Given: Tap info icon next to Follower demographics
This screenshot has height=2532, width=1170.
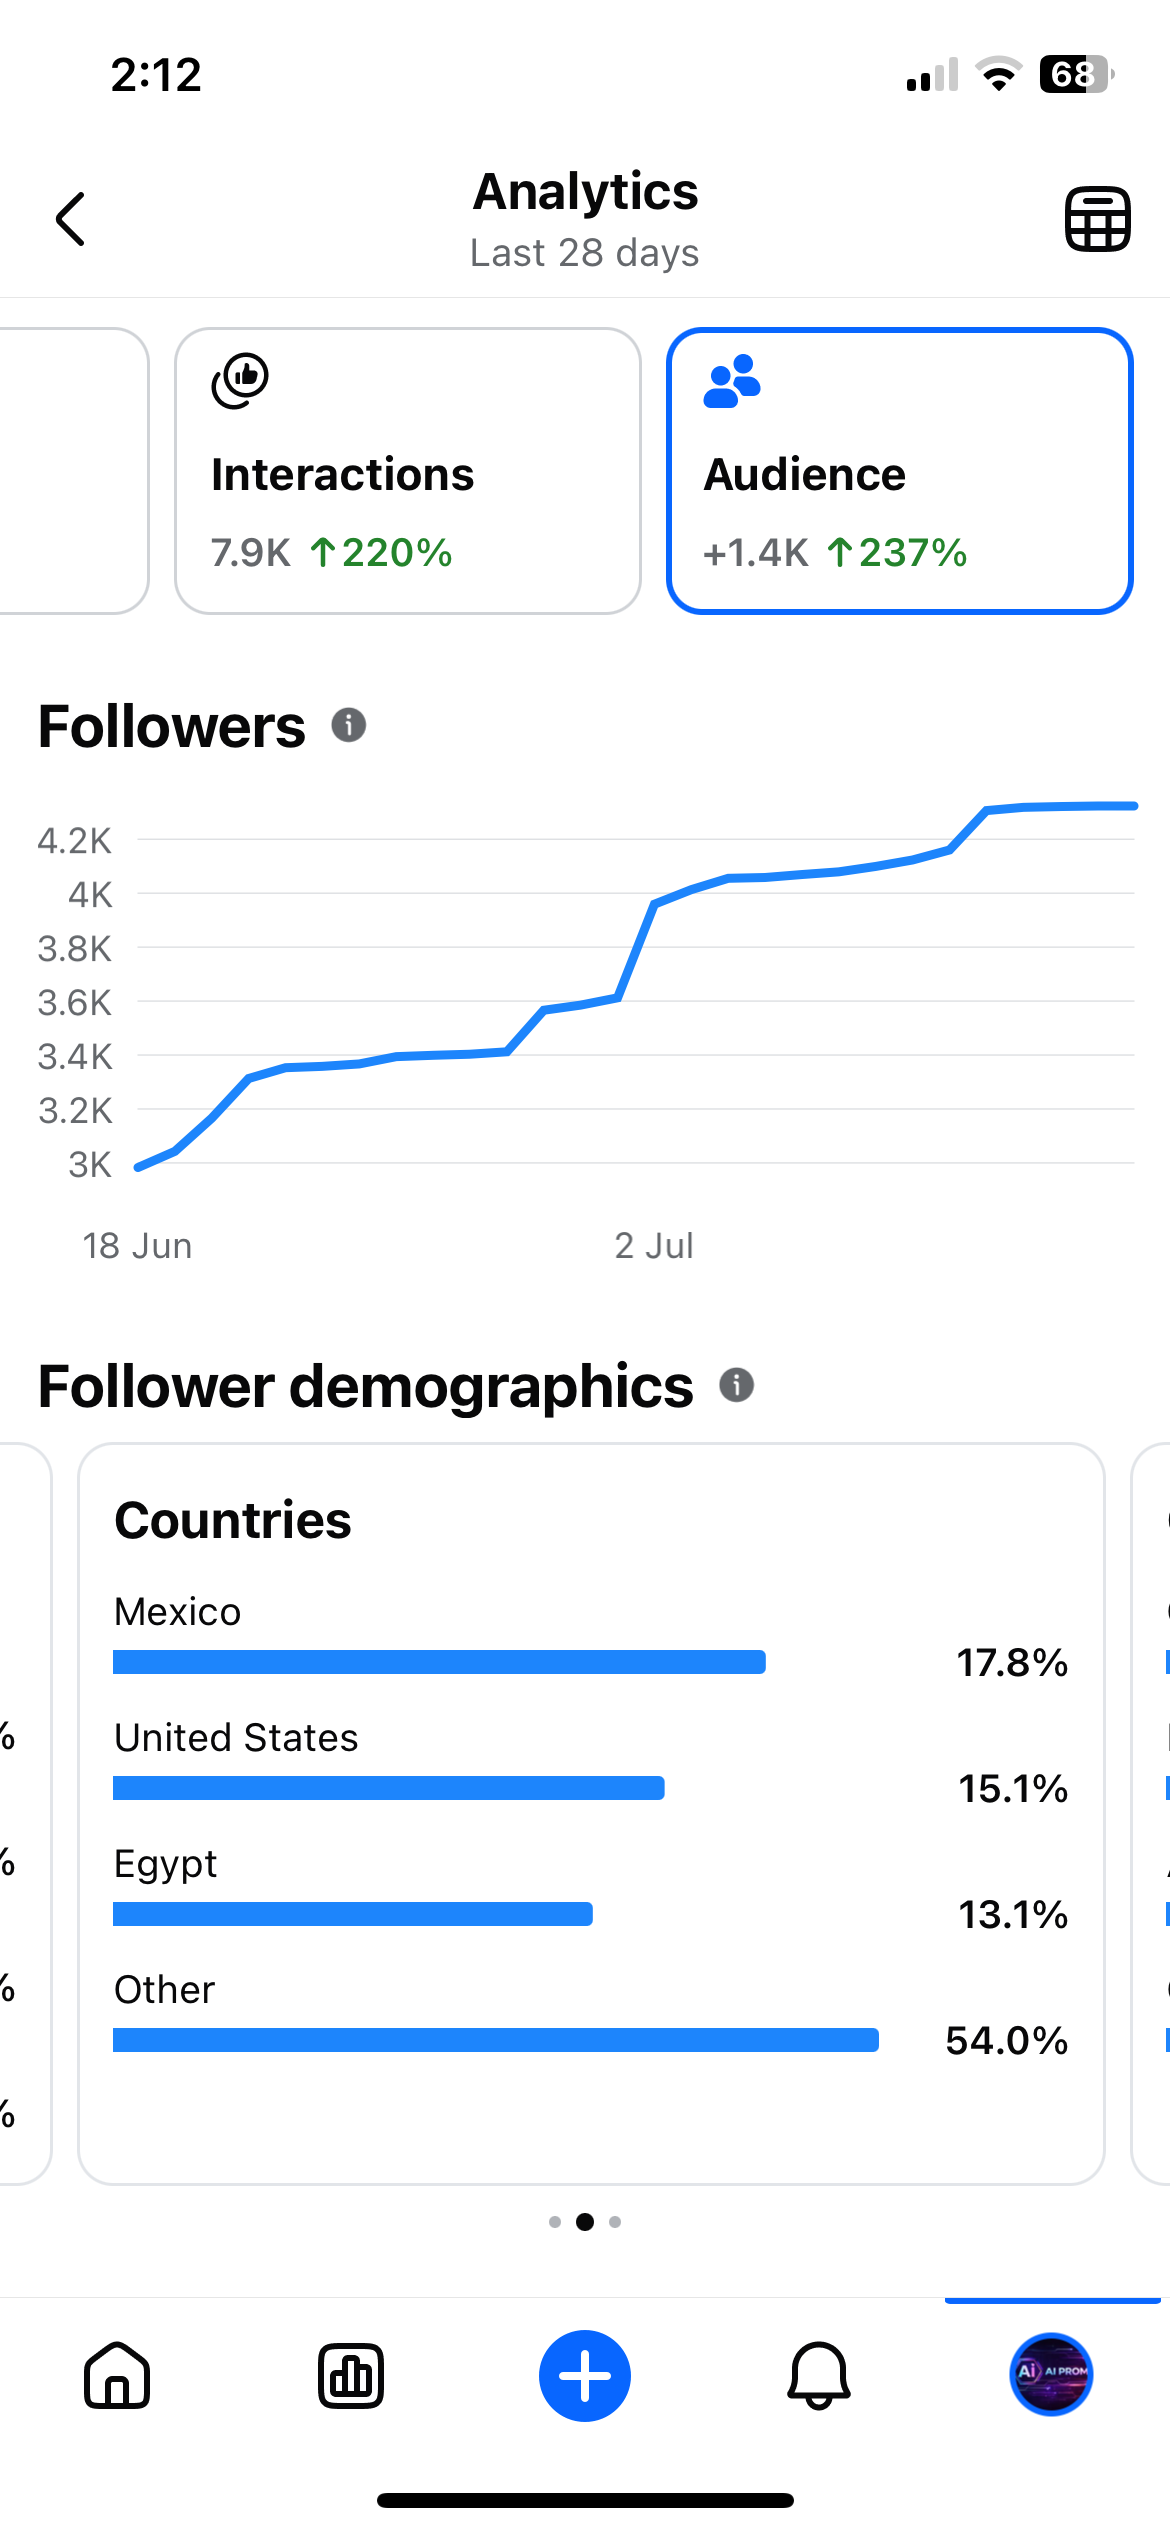Looking at the screenshot, I should [x=737, y=1385].
